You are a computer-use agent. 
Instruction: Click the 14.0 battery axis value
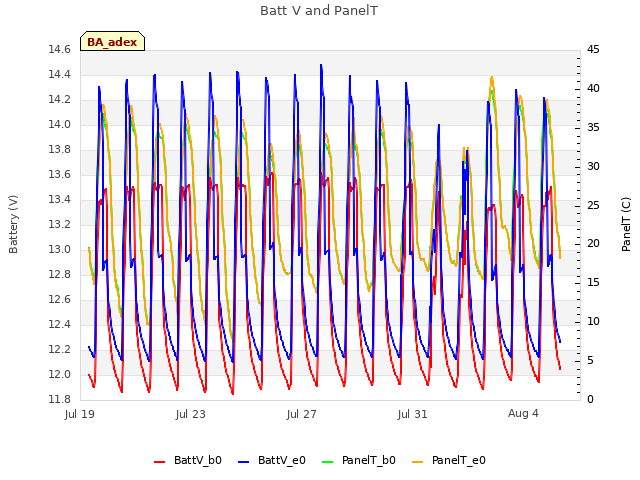click(x=60, y=124)
